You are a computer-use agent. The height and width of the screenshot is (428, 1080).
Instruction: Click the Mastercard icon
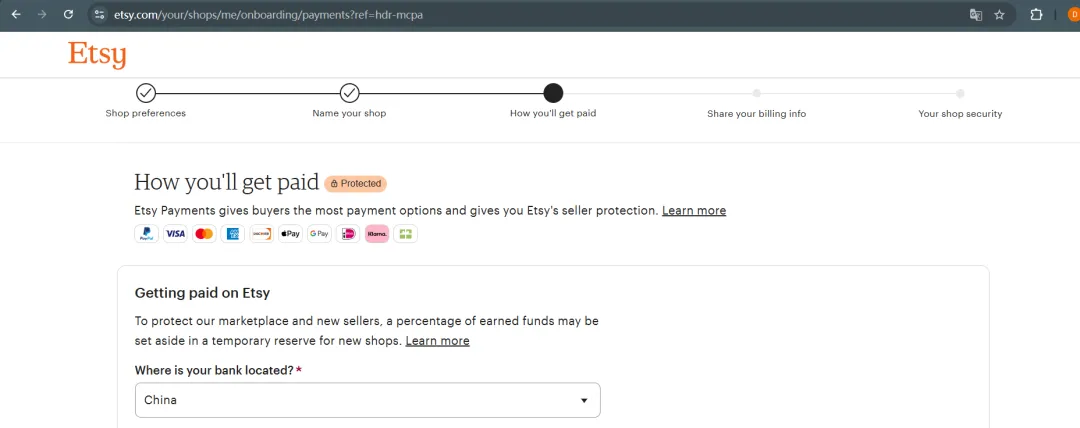coord(204,234)
